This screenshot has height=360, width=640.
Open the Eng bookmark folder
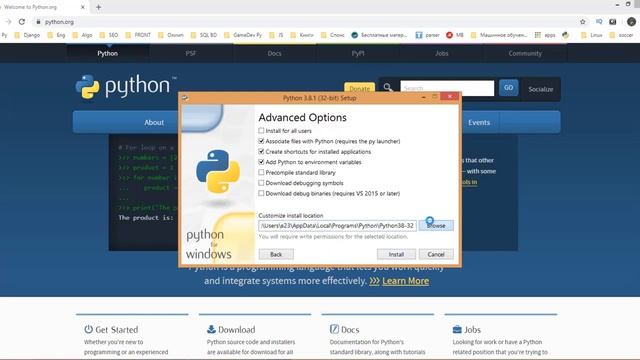pos(56,35)
